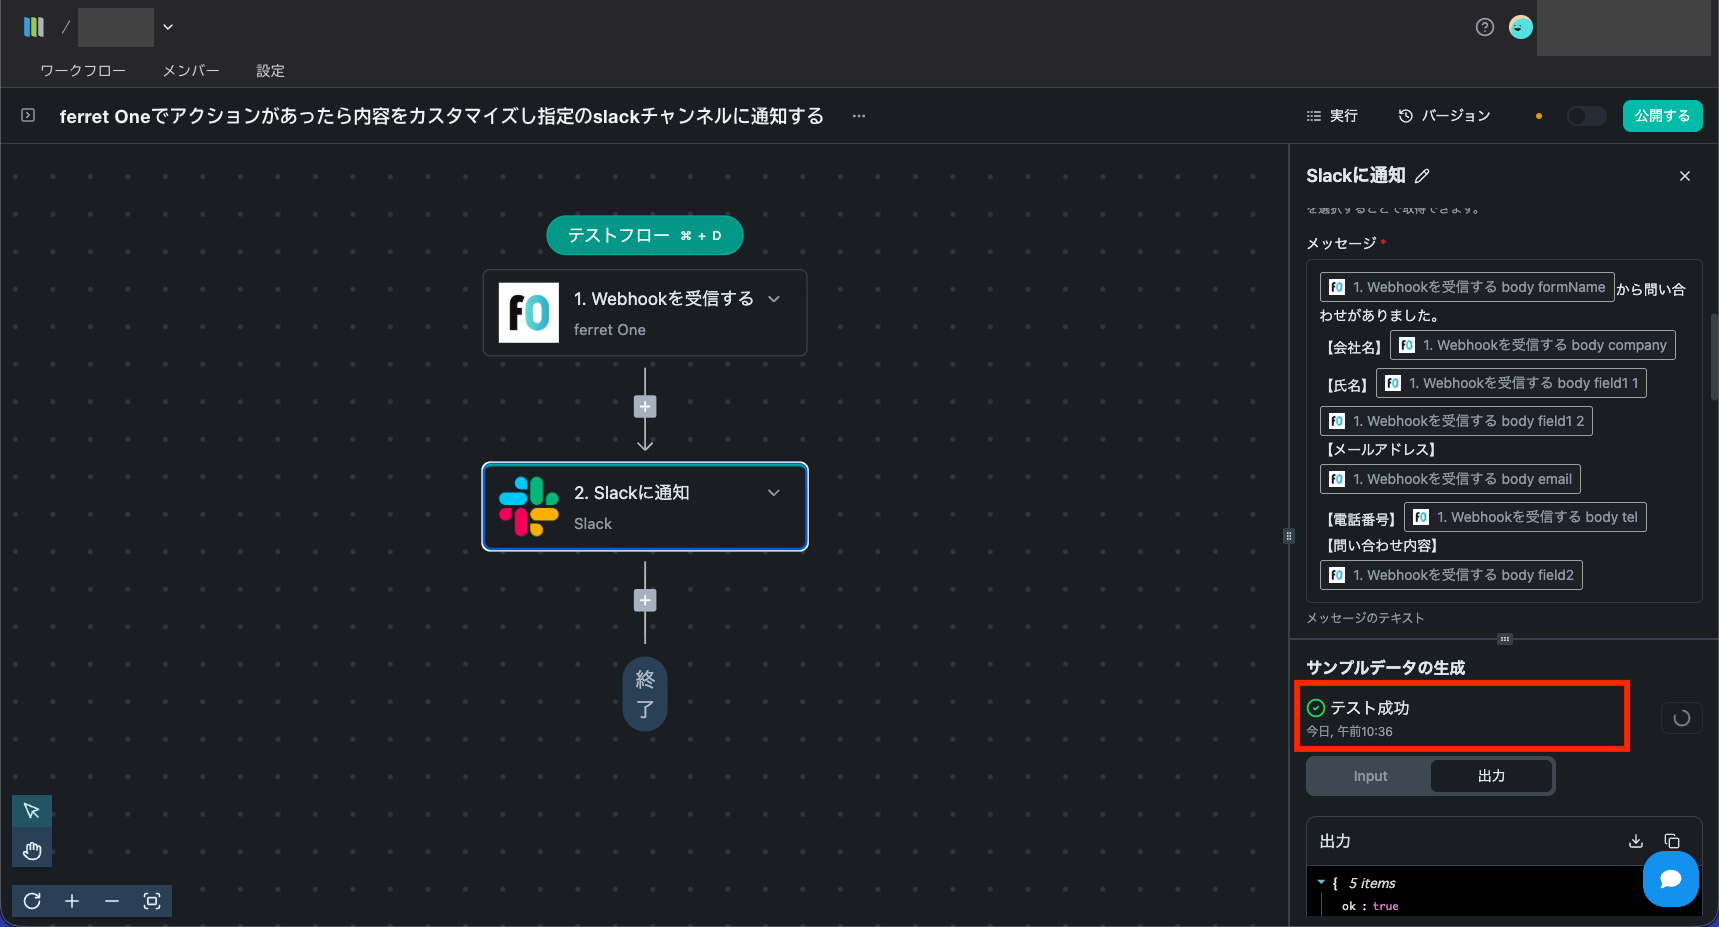
Task: Open the help question mark icon
Action: 1485,27
